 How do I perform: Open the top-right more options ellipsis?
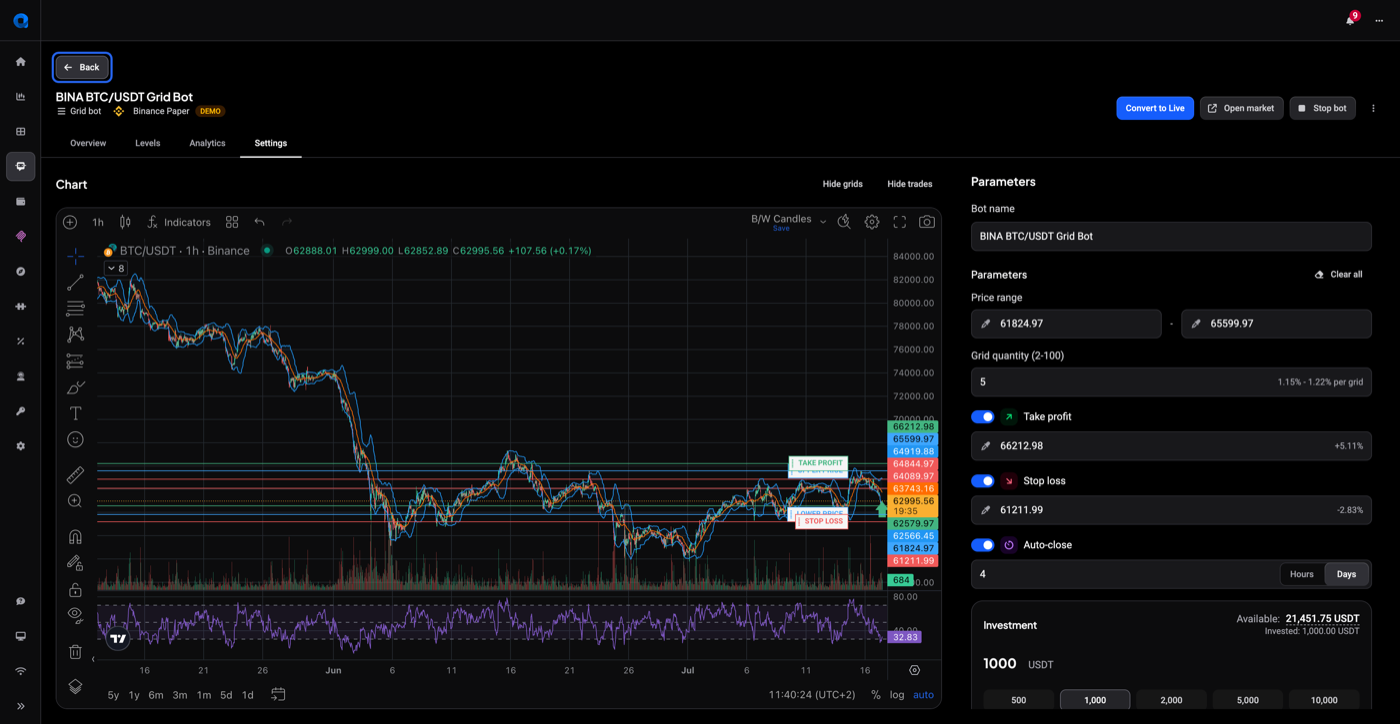pos(1380,20)
